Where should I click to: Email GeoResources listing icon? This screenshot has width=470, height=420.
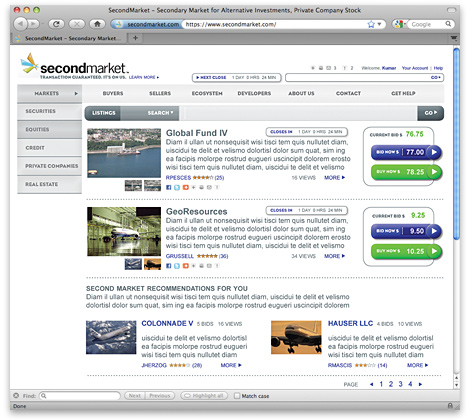tap(209, 266)
